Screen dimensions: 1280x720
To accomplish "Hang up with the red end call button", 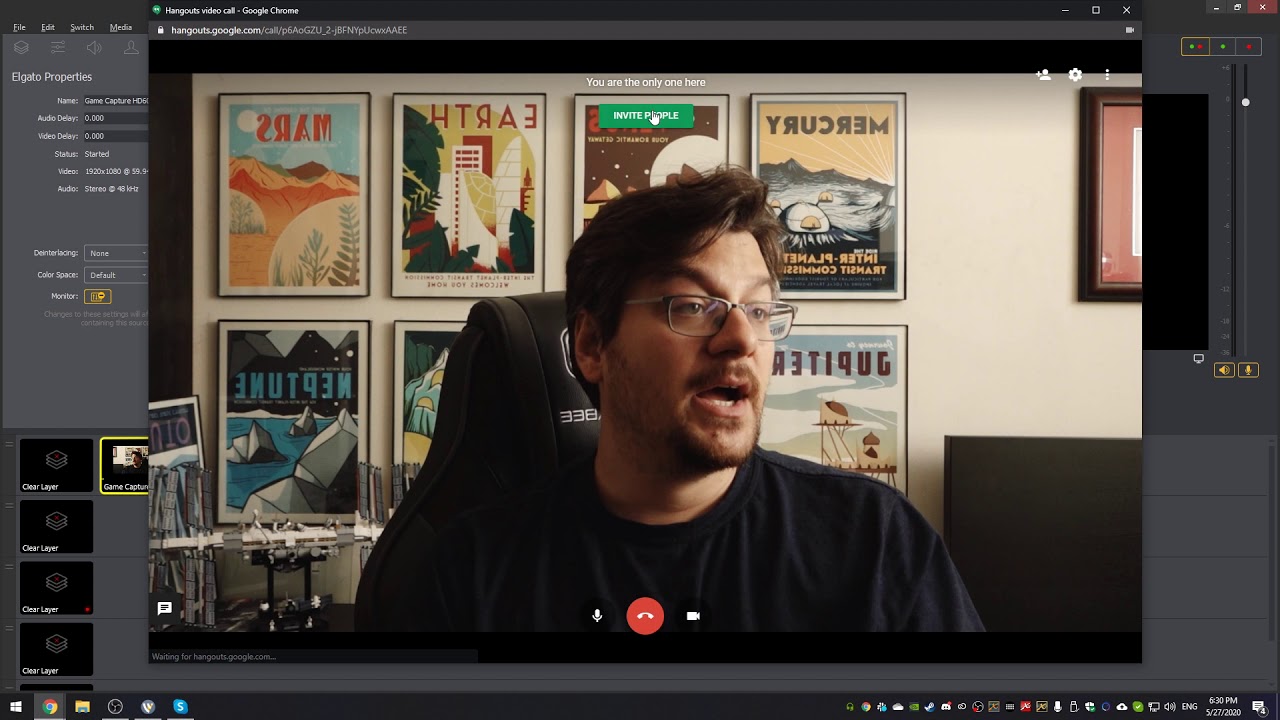I will pyautogui.click(x=645, y=616).
